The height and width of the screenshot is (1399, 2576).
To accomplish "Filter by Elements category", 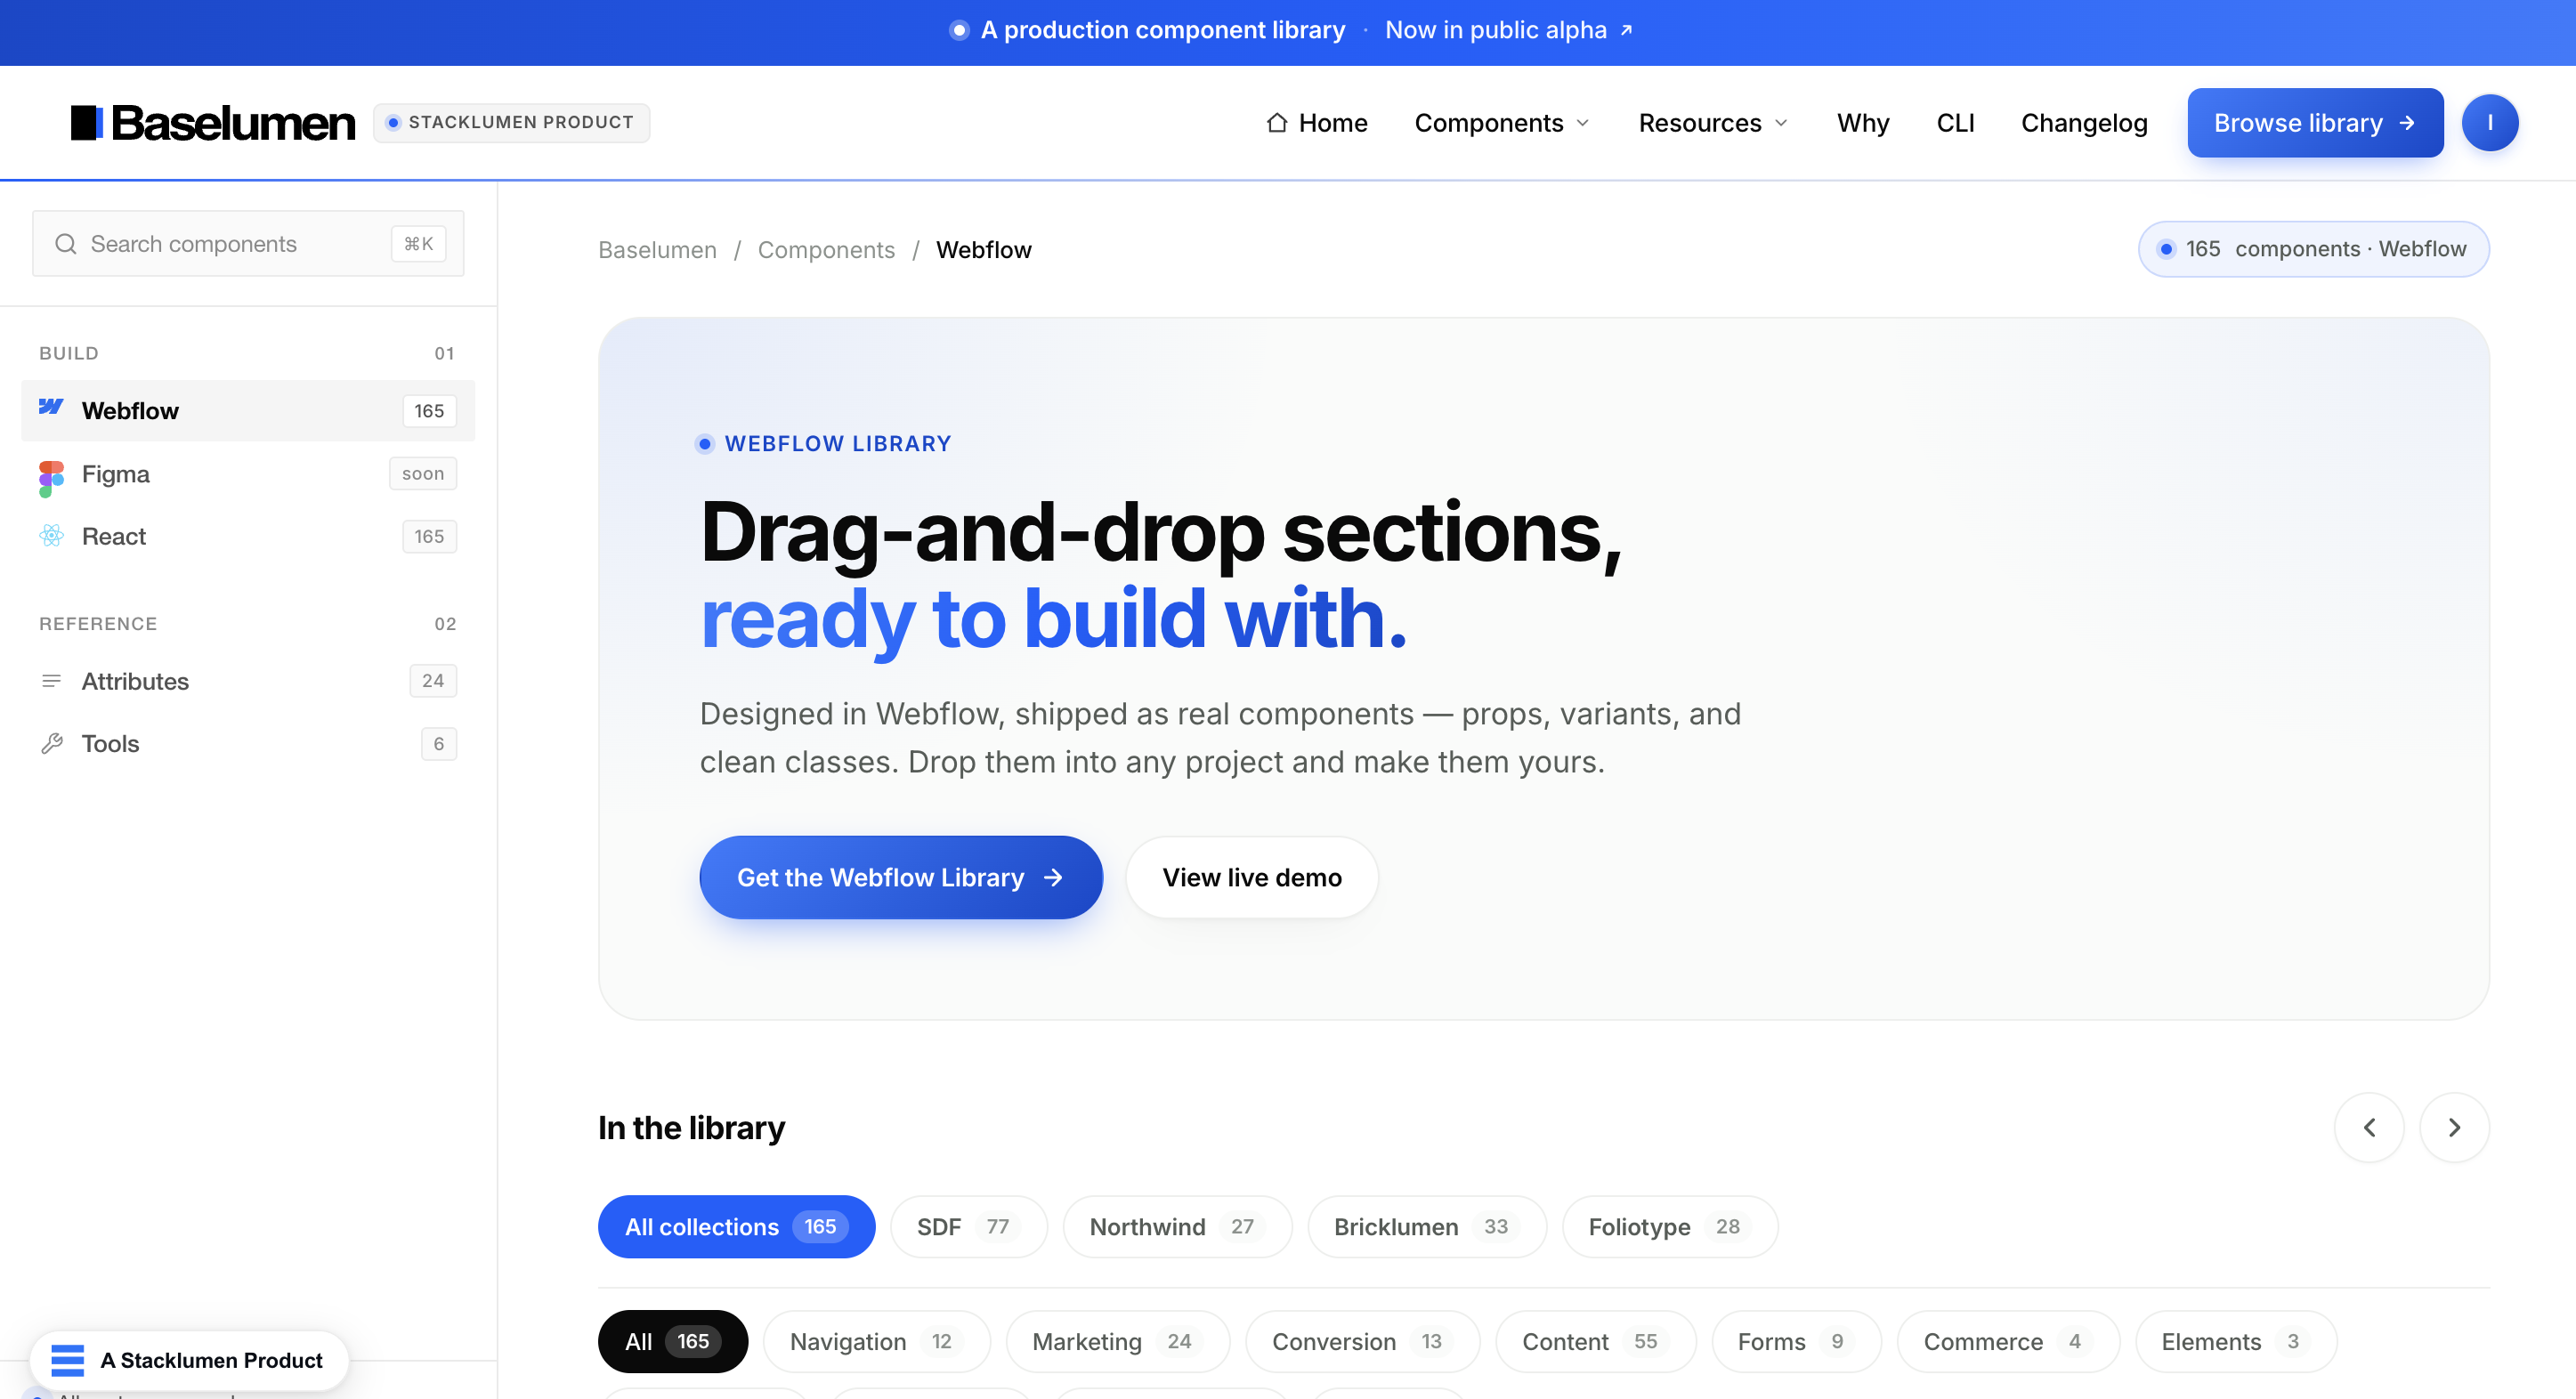I will coord(2235,1341).
